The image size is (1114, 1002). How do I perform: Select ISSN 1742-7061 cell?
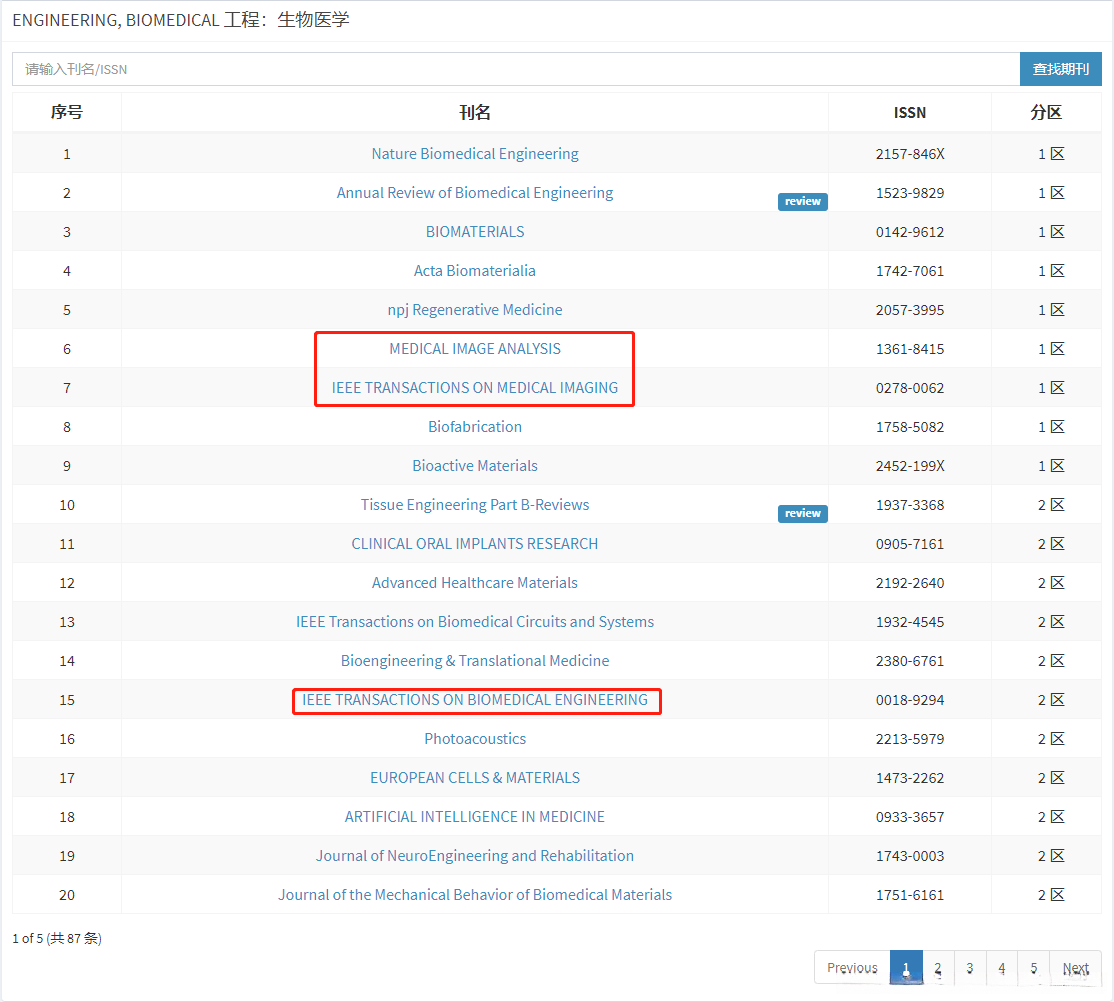[x=910, y=271]
